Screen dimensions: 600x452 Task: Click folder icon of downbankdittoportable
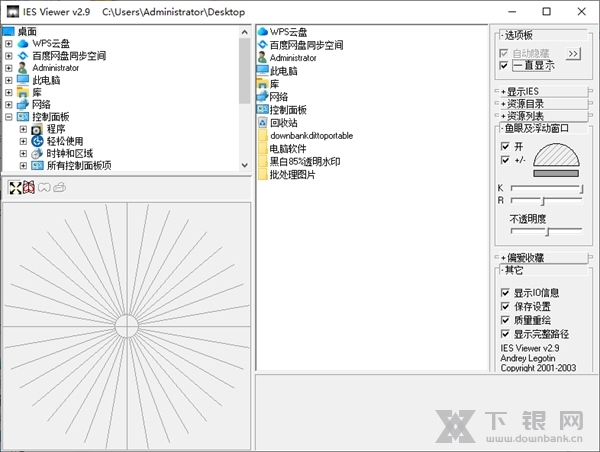[x=262, y=135]
